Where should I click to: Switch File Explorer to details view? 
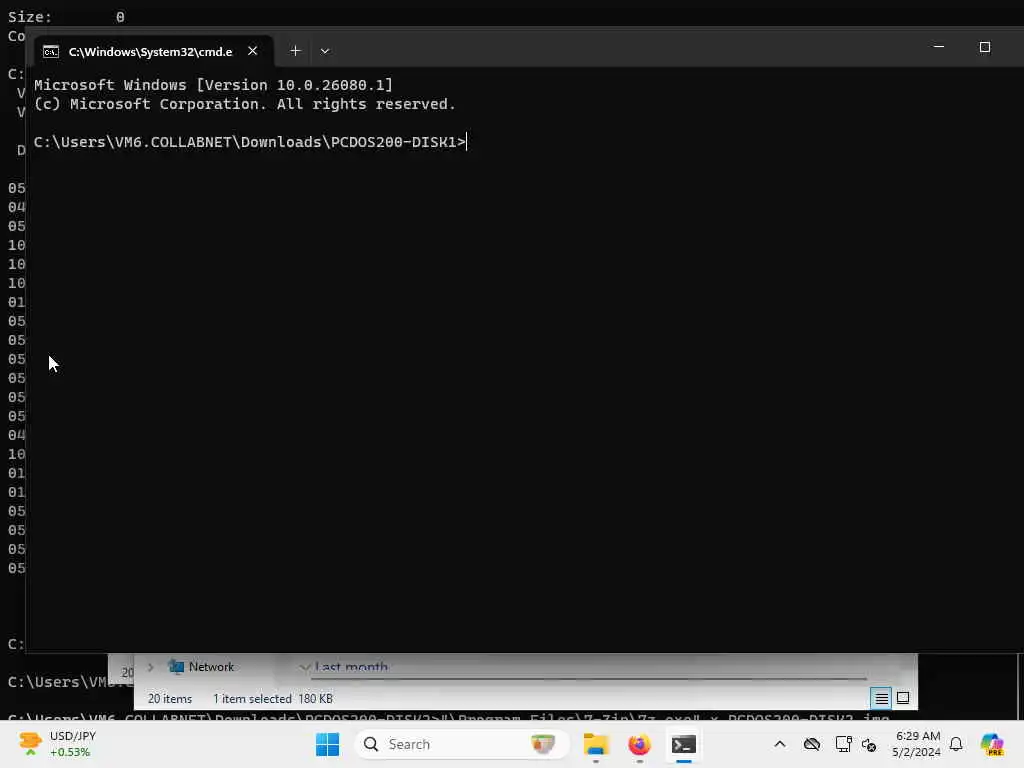881,699
